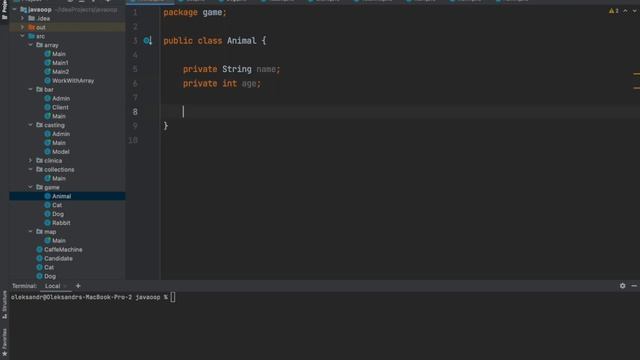Expand the out folder
Viewport: 640px width, 360px height.
pyautogui.click(x=22, y=27)
